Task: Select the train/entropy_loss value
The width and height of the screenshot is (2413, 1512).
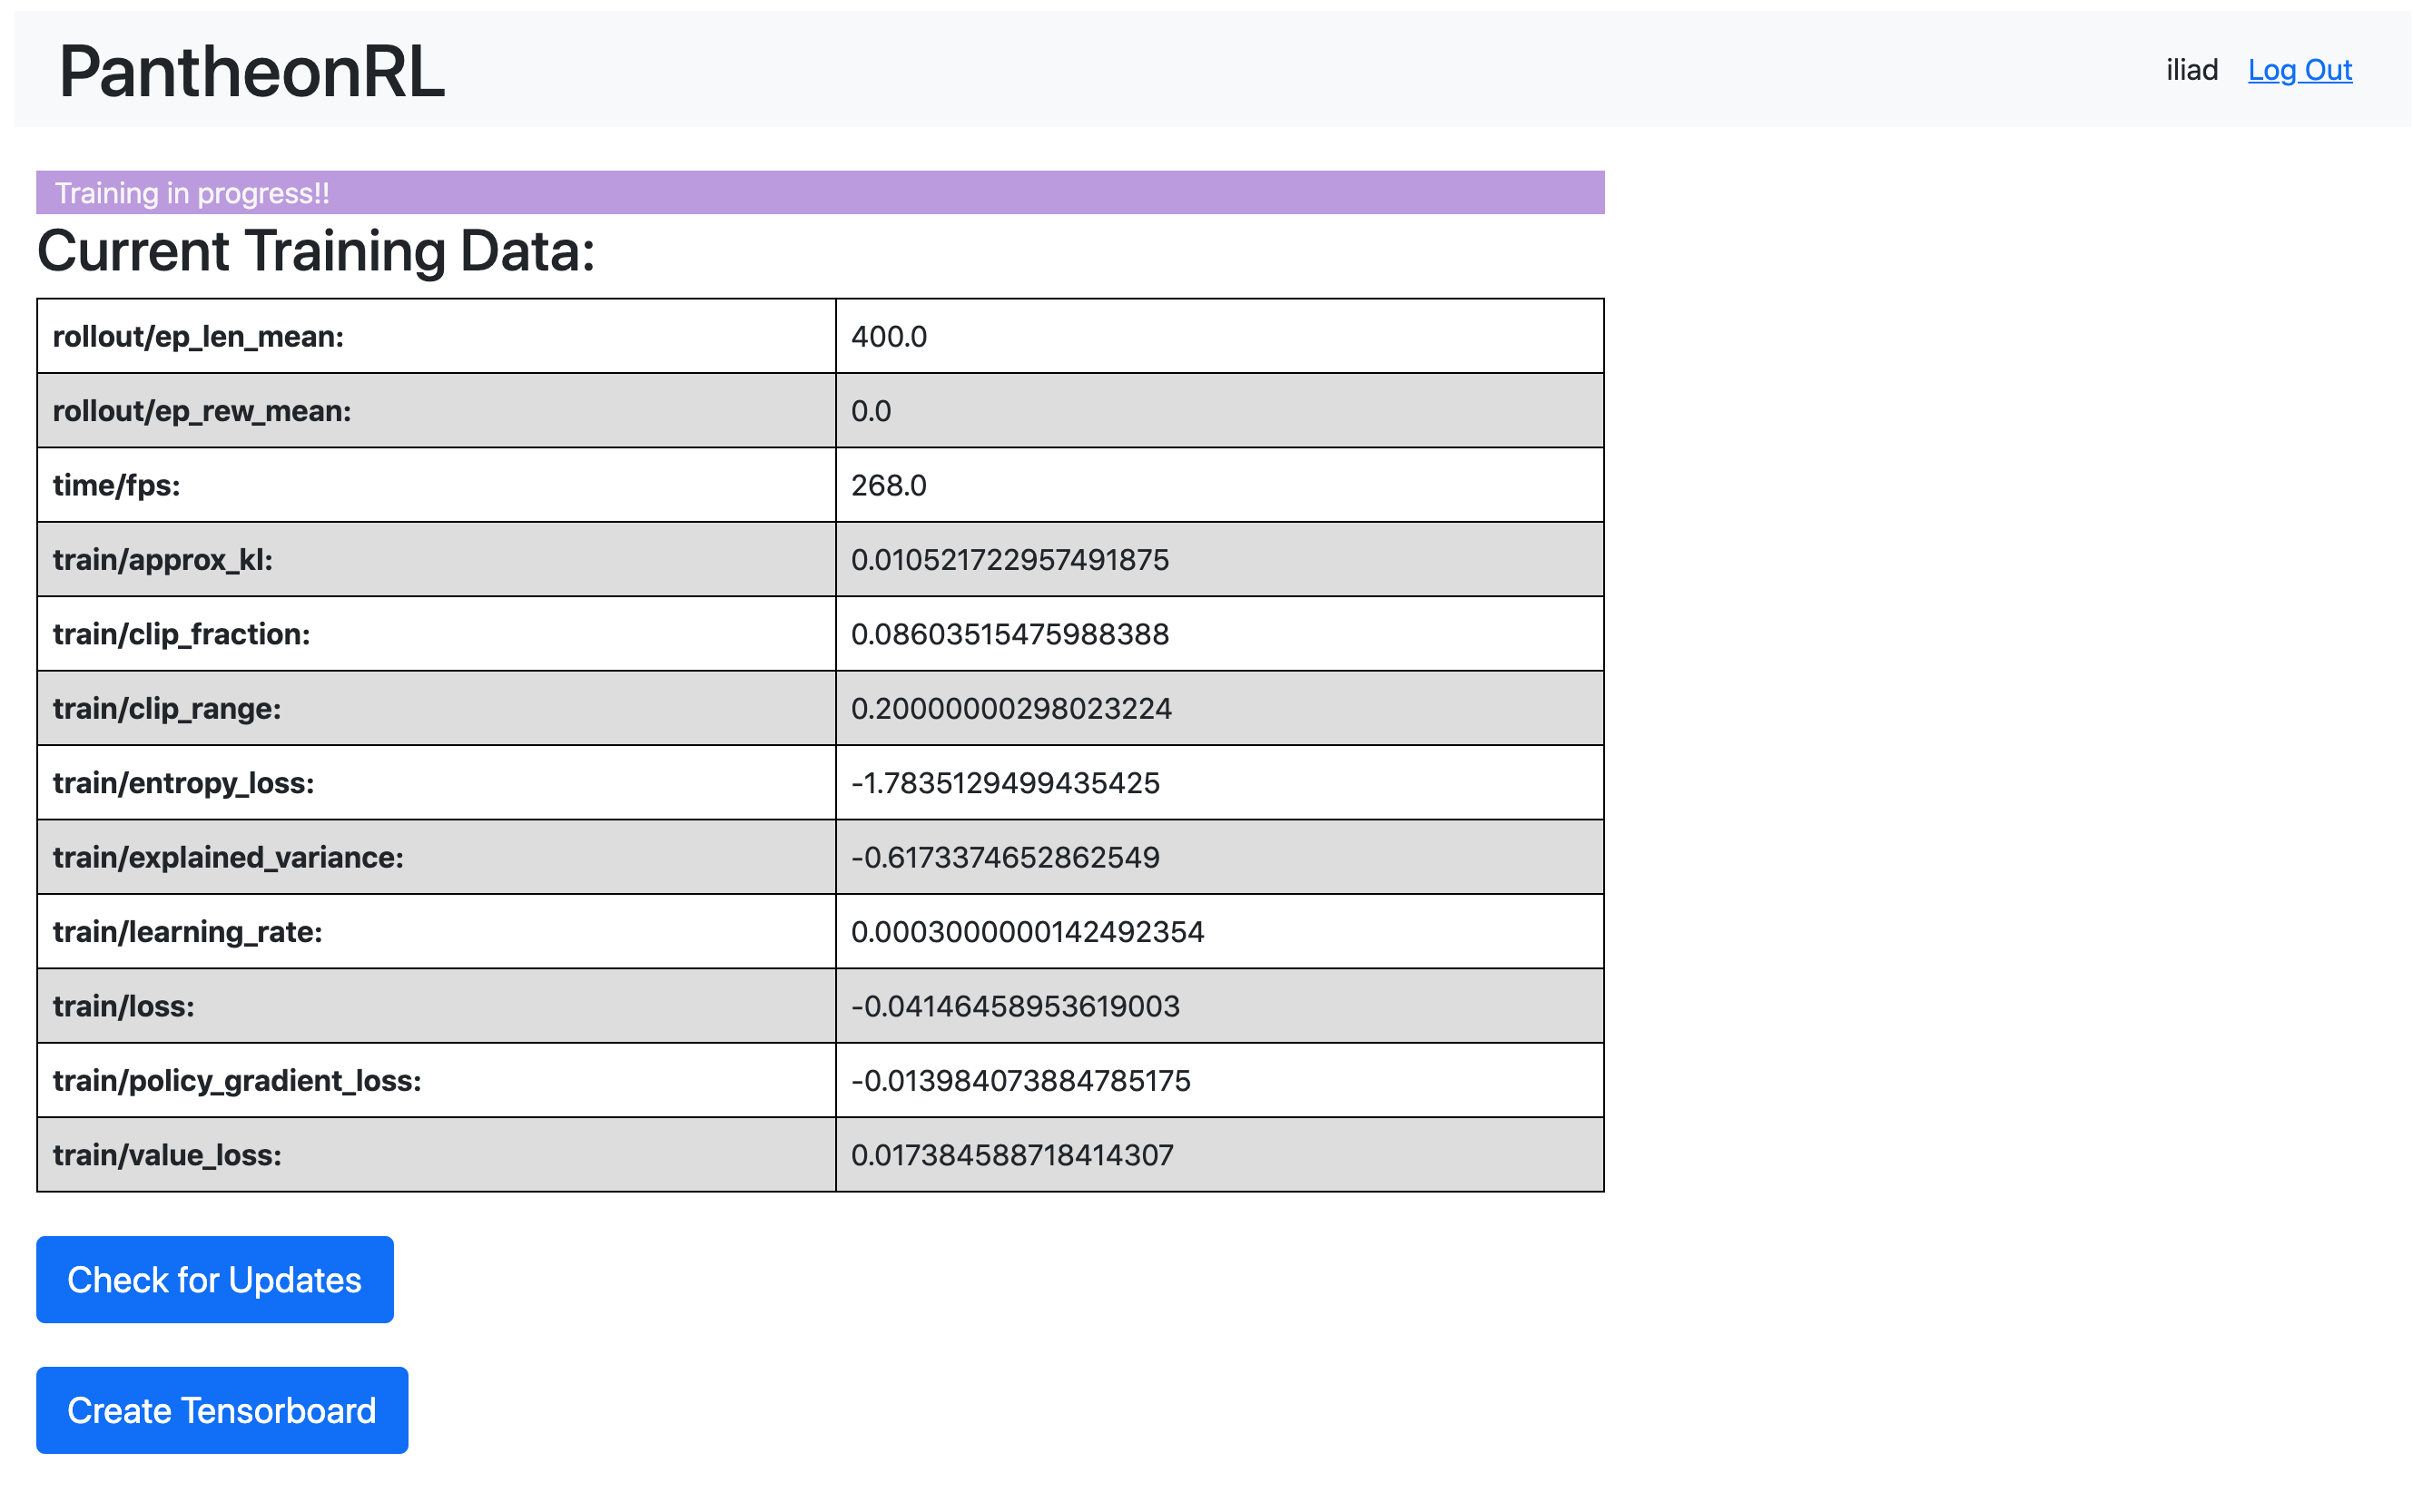Action: pos(1005,783)
